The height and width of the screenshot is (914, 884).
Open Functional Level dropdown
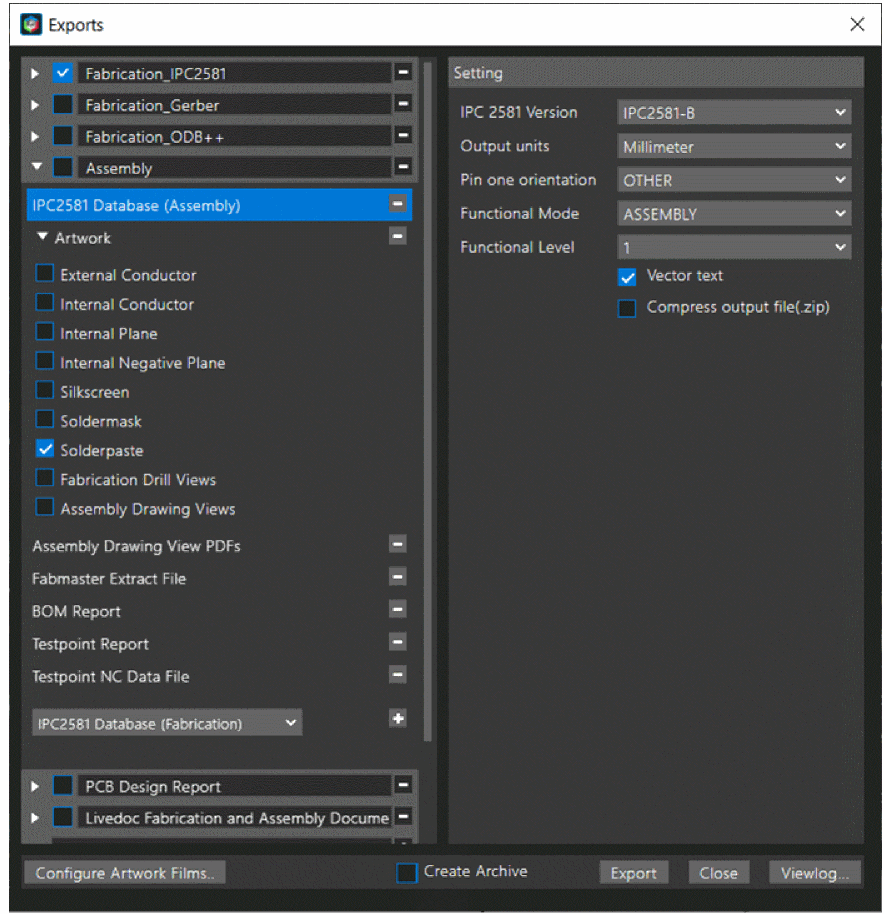tap(734, 248)
